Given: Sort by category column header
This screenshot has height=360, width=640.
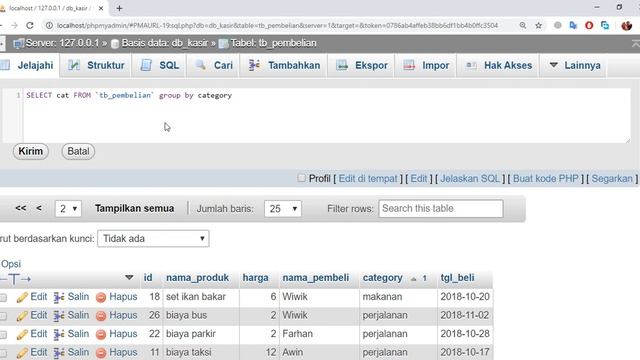Looking at the screenshot, I should 382,278.
